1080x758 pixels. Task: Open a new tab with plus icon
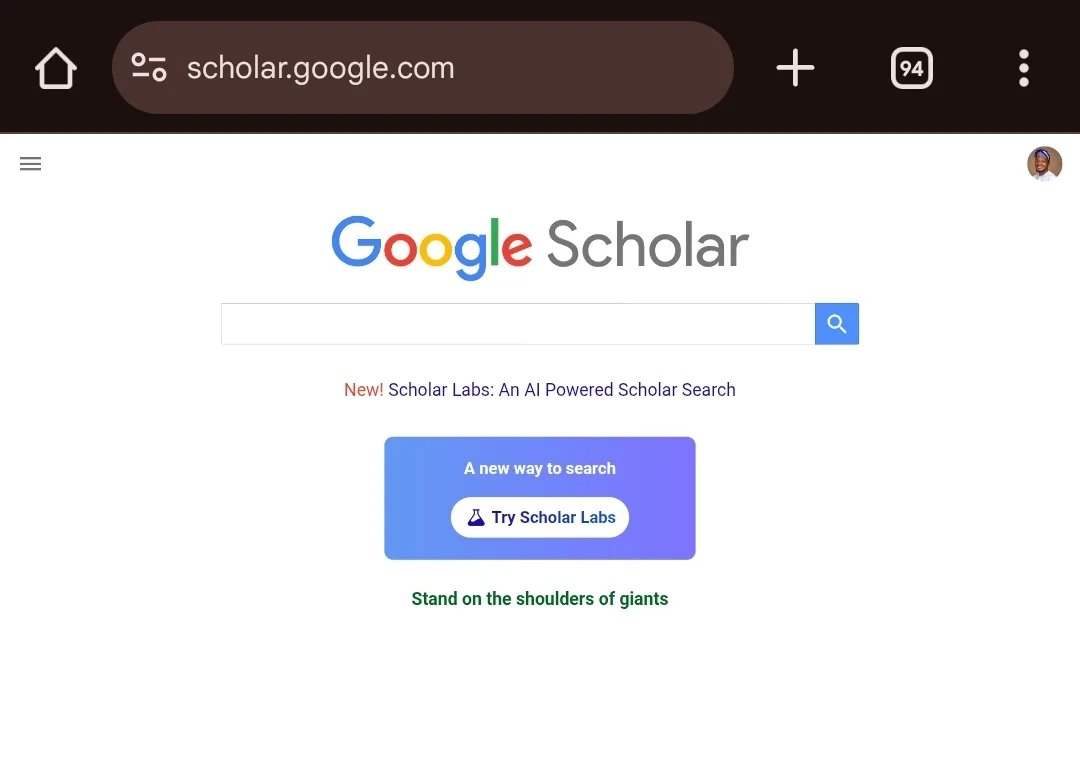(795, 68)
